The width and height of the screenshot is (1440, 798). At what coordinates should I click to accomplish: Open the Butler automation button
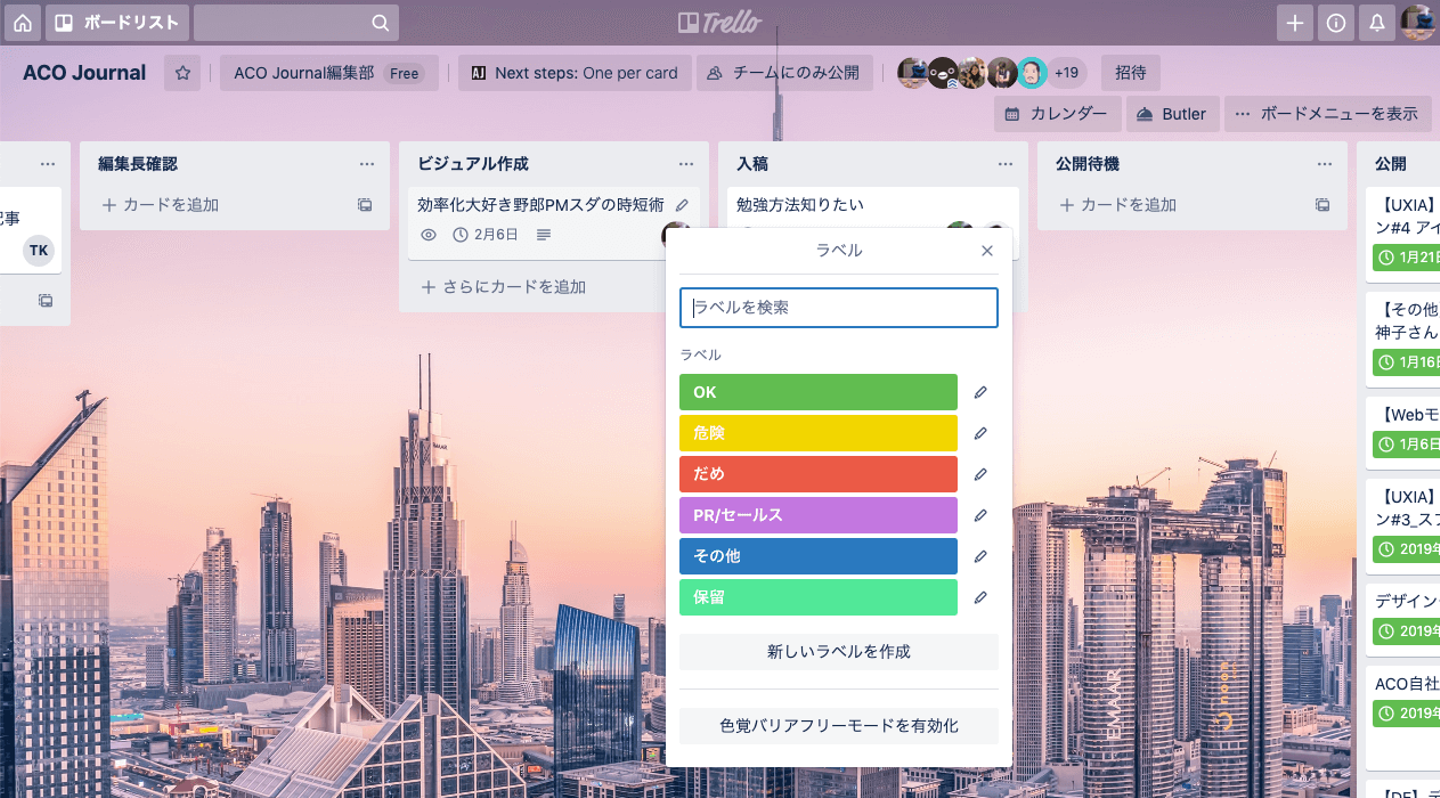pos(1173,114)
